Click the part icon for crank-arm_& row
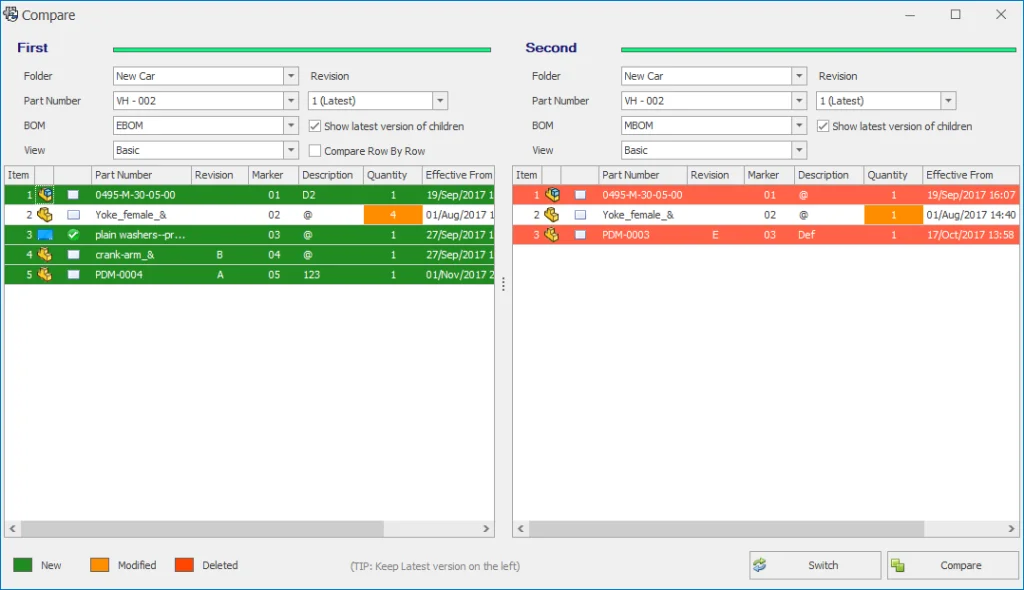 point(45,255)
